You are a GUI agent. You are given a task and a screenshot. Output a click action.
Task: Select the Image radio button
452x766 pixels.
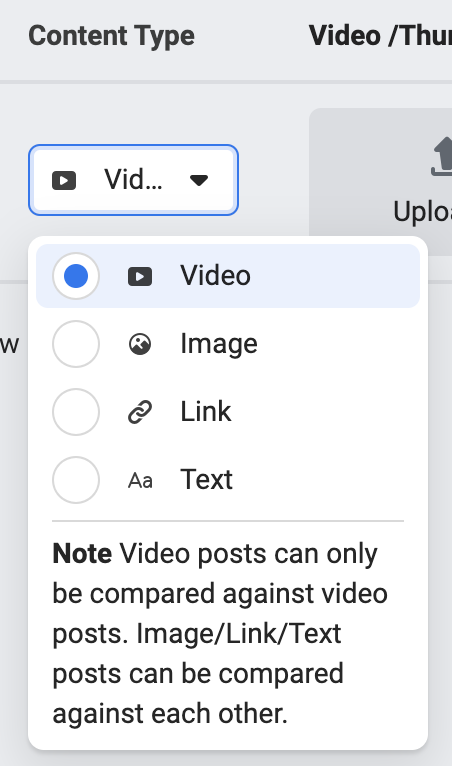click(76, 344)
